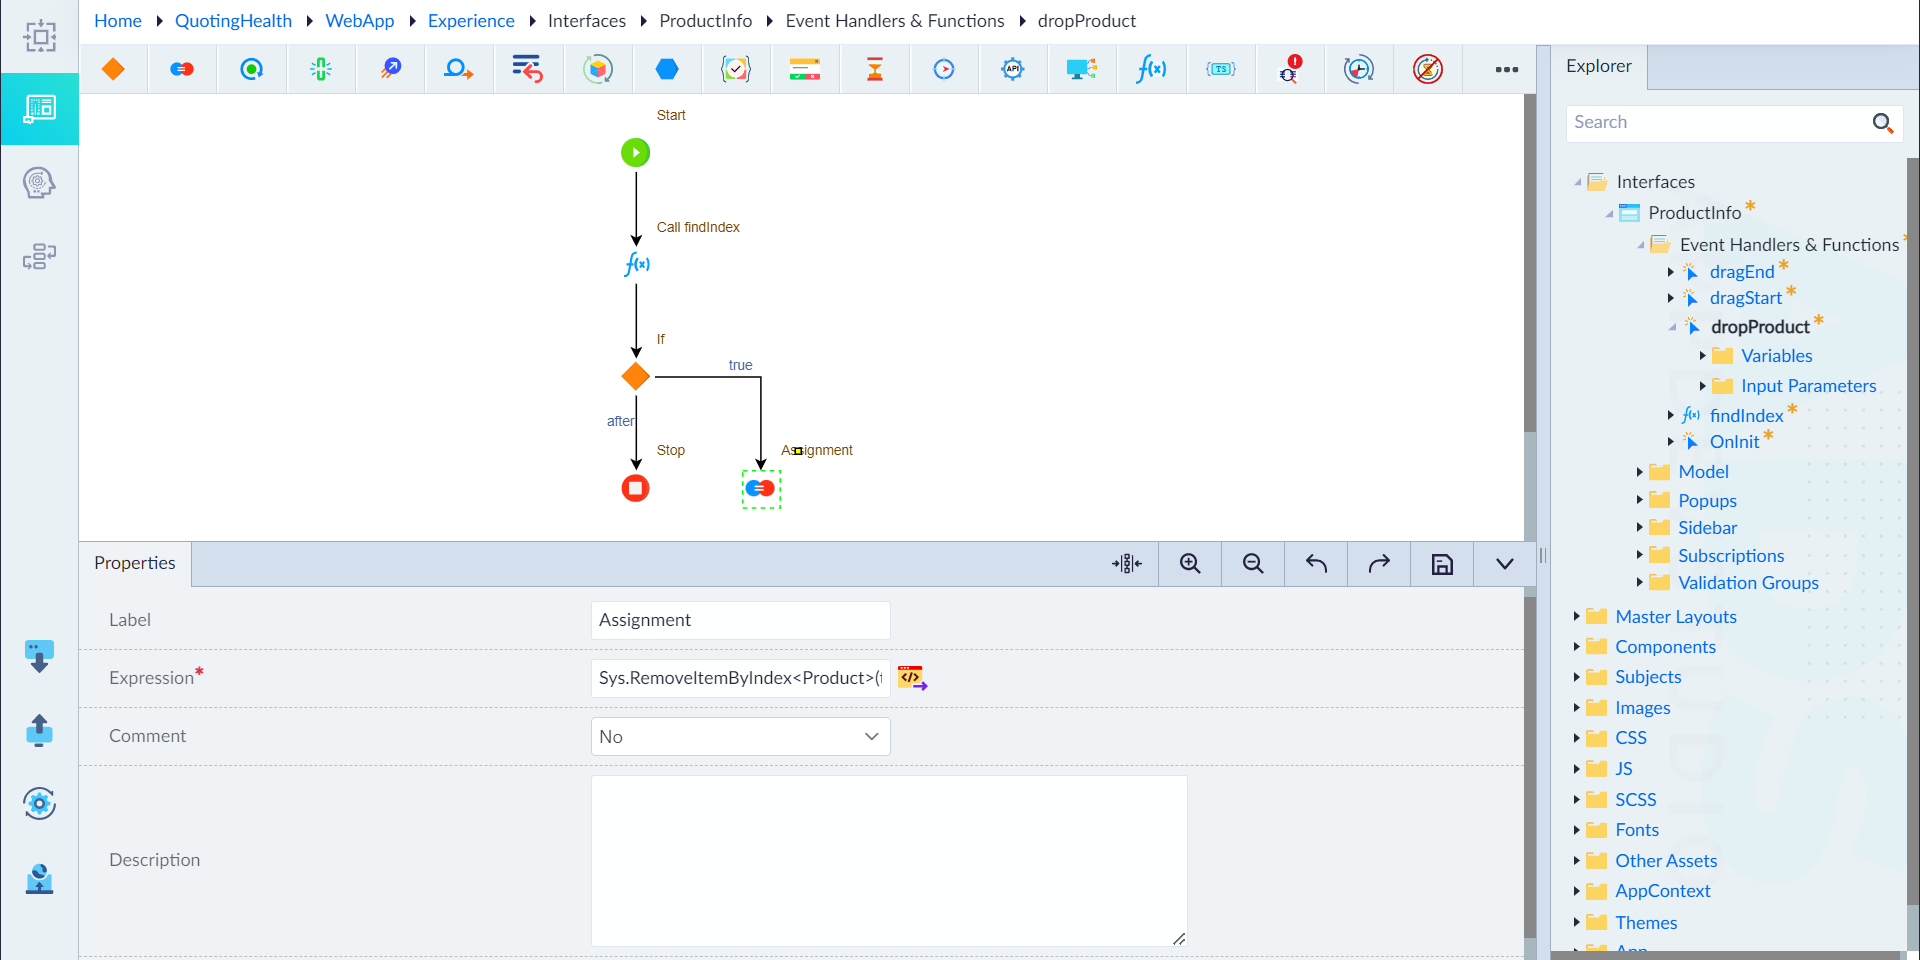Switch to the Explorer tab

[x=1598, y=66]
